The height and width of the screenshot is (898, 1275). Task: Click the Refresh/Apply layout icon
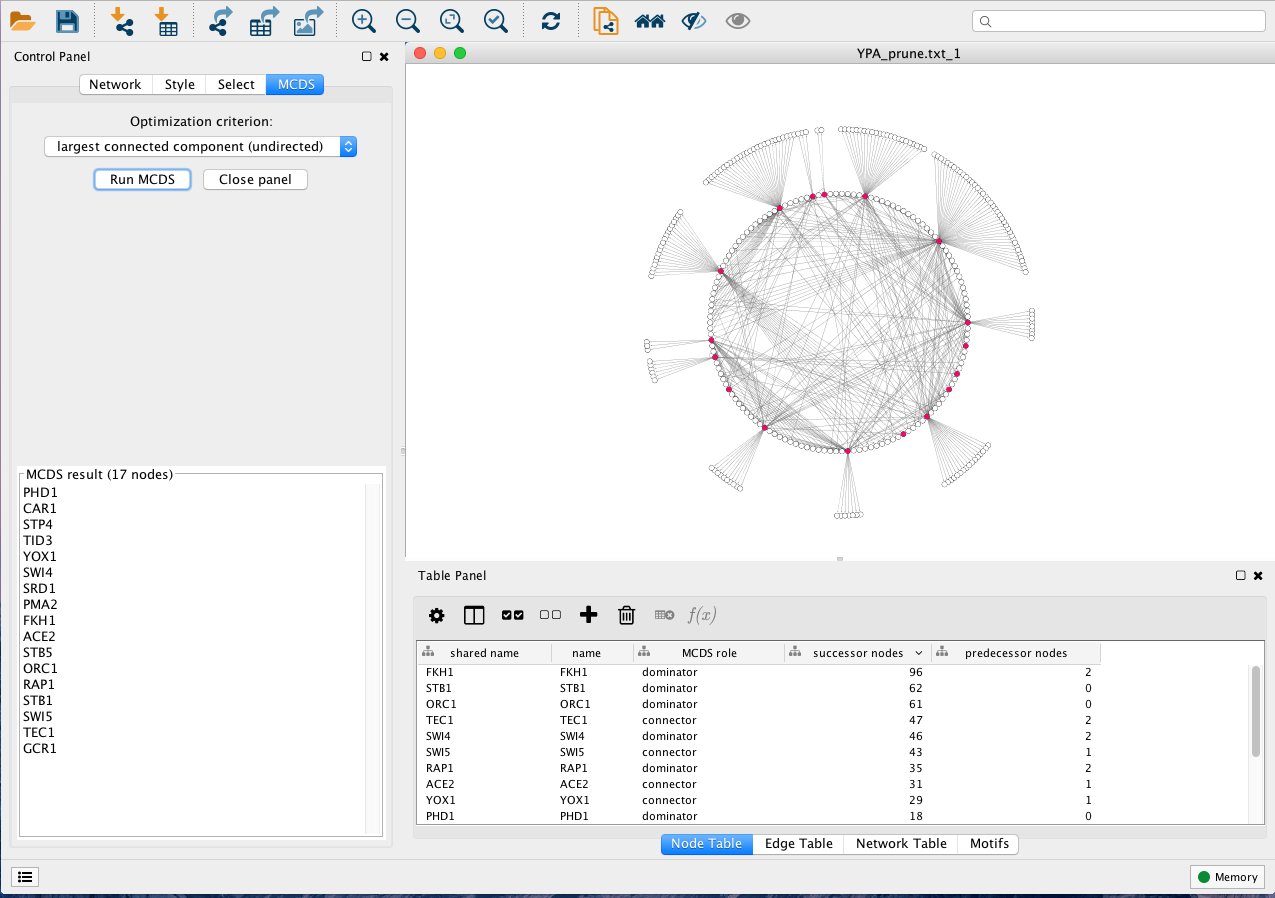[550, 21]
